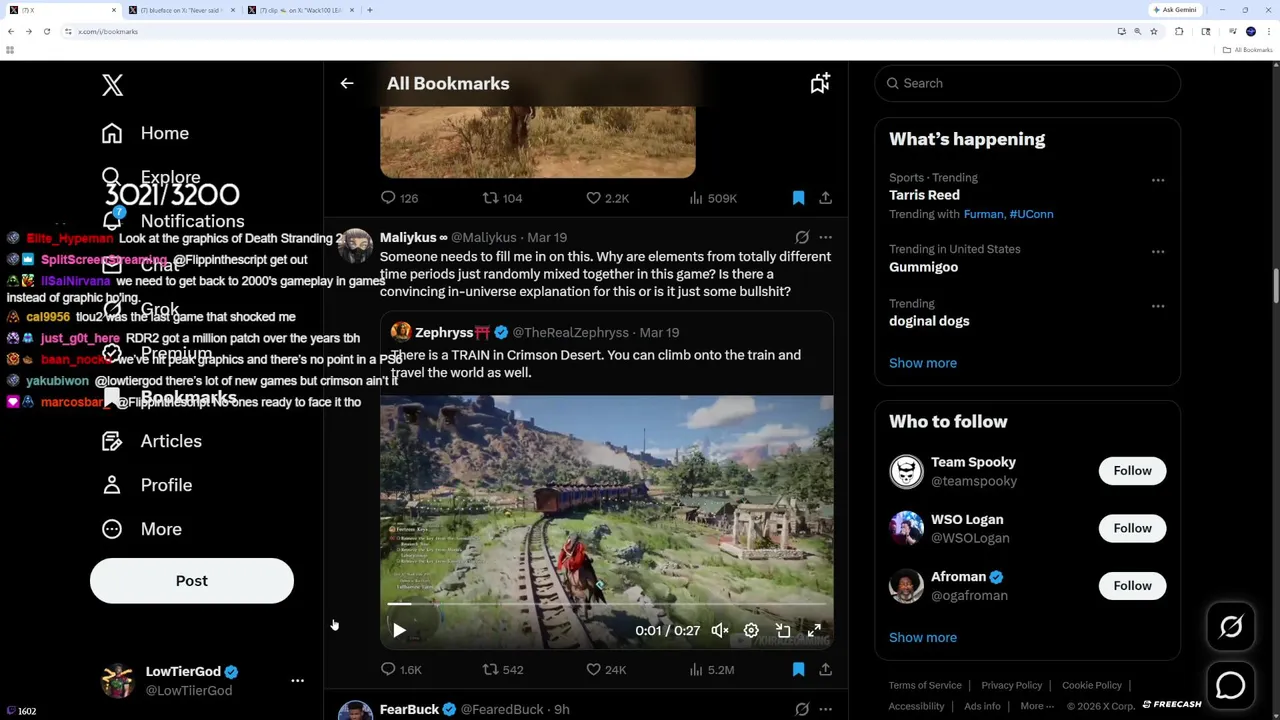Show more trending topics
This screenshot has height=720, width=1280.
922,363
